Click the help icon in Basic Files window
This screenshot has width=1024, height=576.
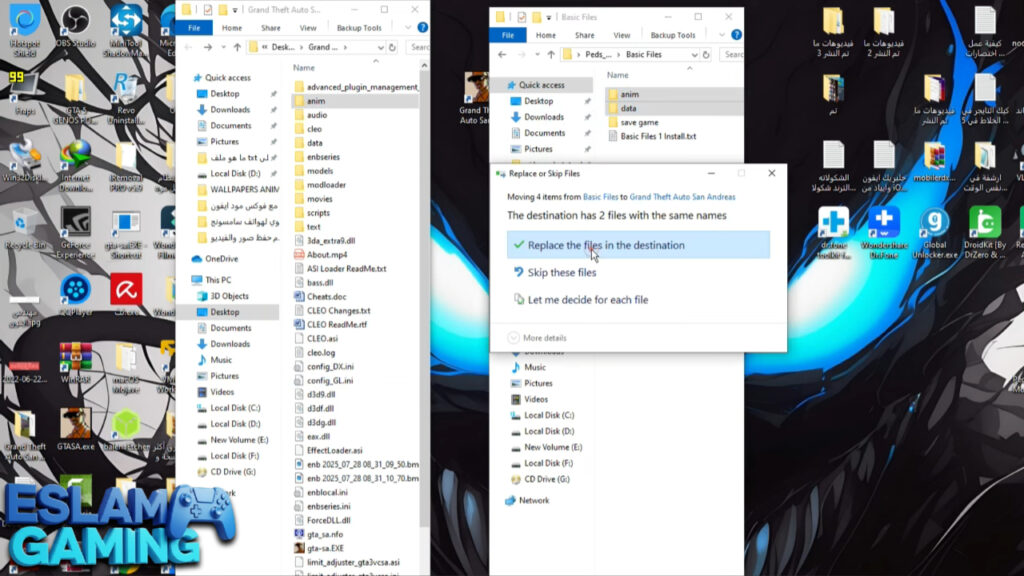pyautogui.click(x=738, y=35)
